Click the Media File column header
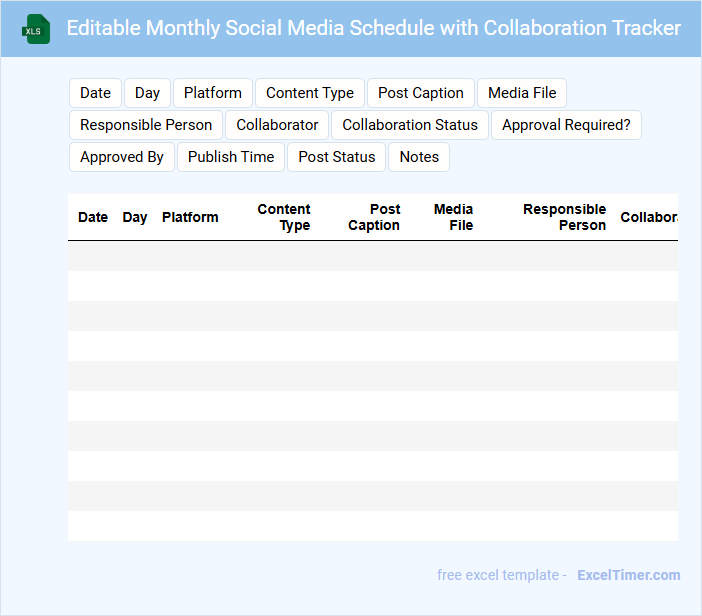This screenshot has height=616, width=702. [x=454, y=217]
